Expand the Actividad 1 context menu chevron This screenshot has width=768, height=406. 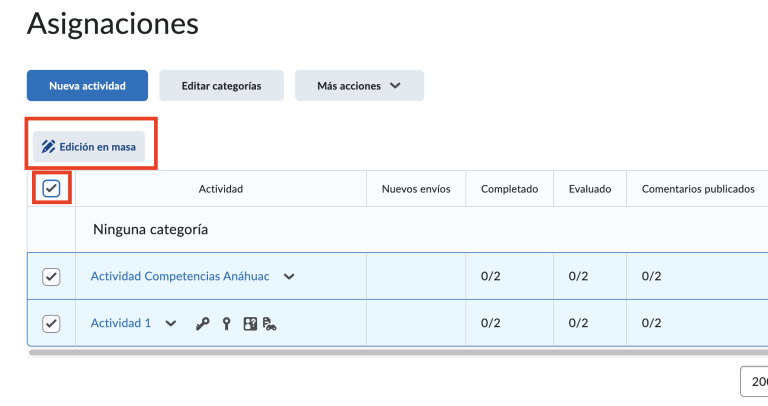pyautogui.click(x=171, y=324)
